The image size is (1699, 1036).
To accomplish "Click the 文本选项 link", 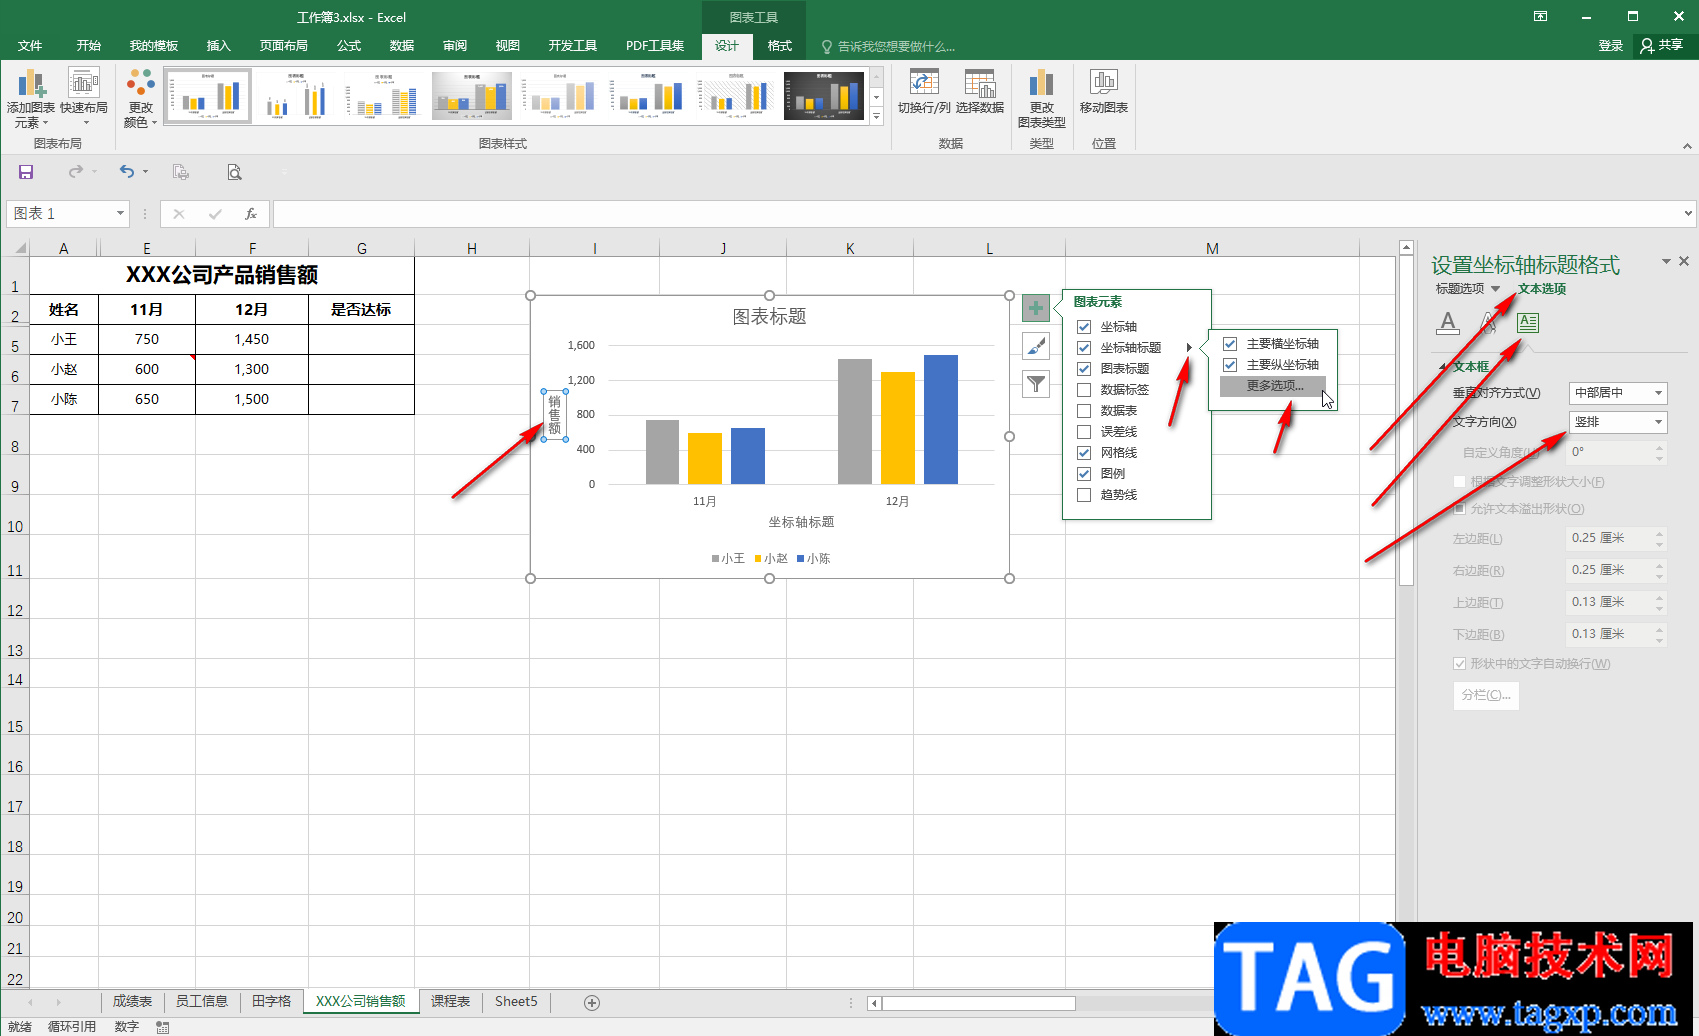I will pos(1542,289).
